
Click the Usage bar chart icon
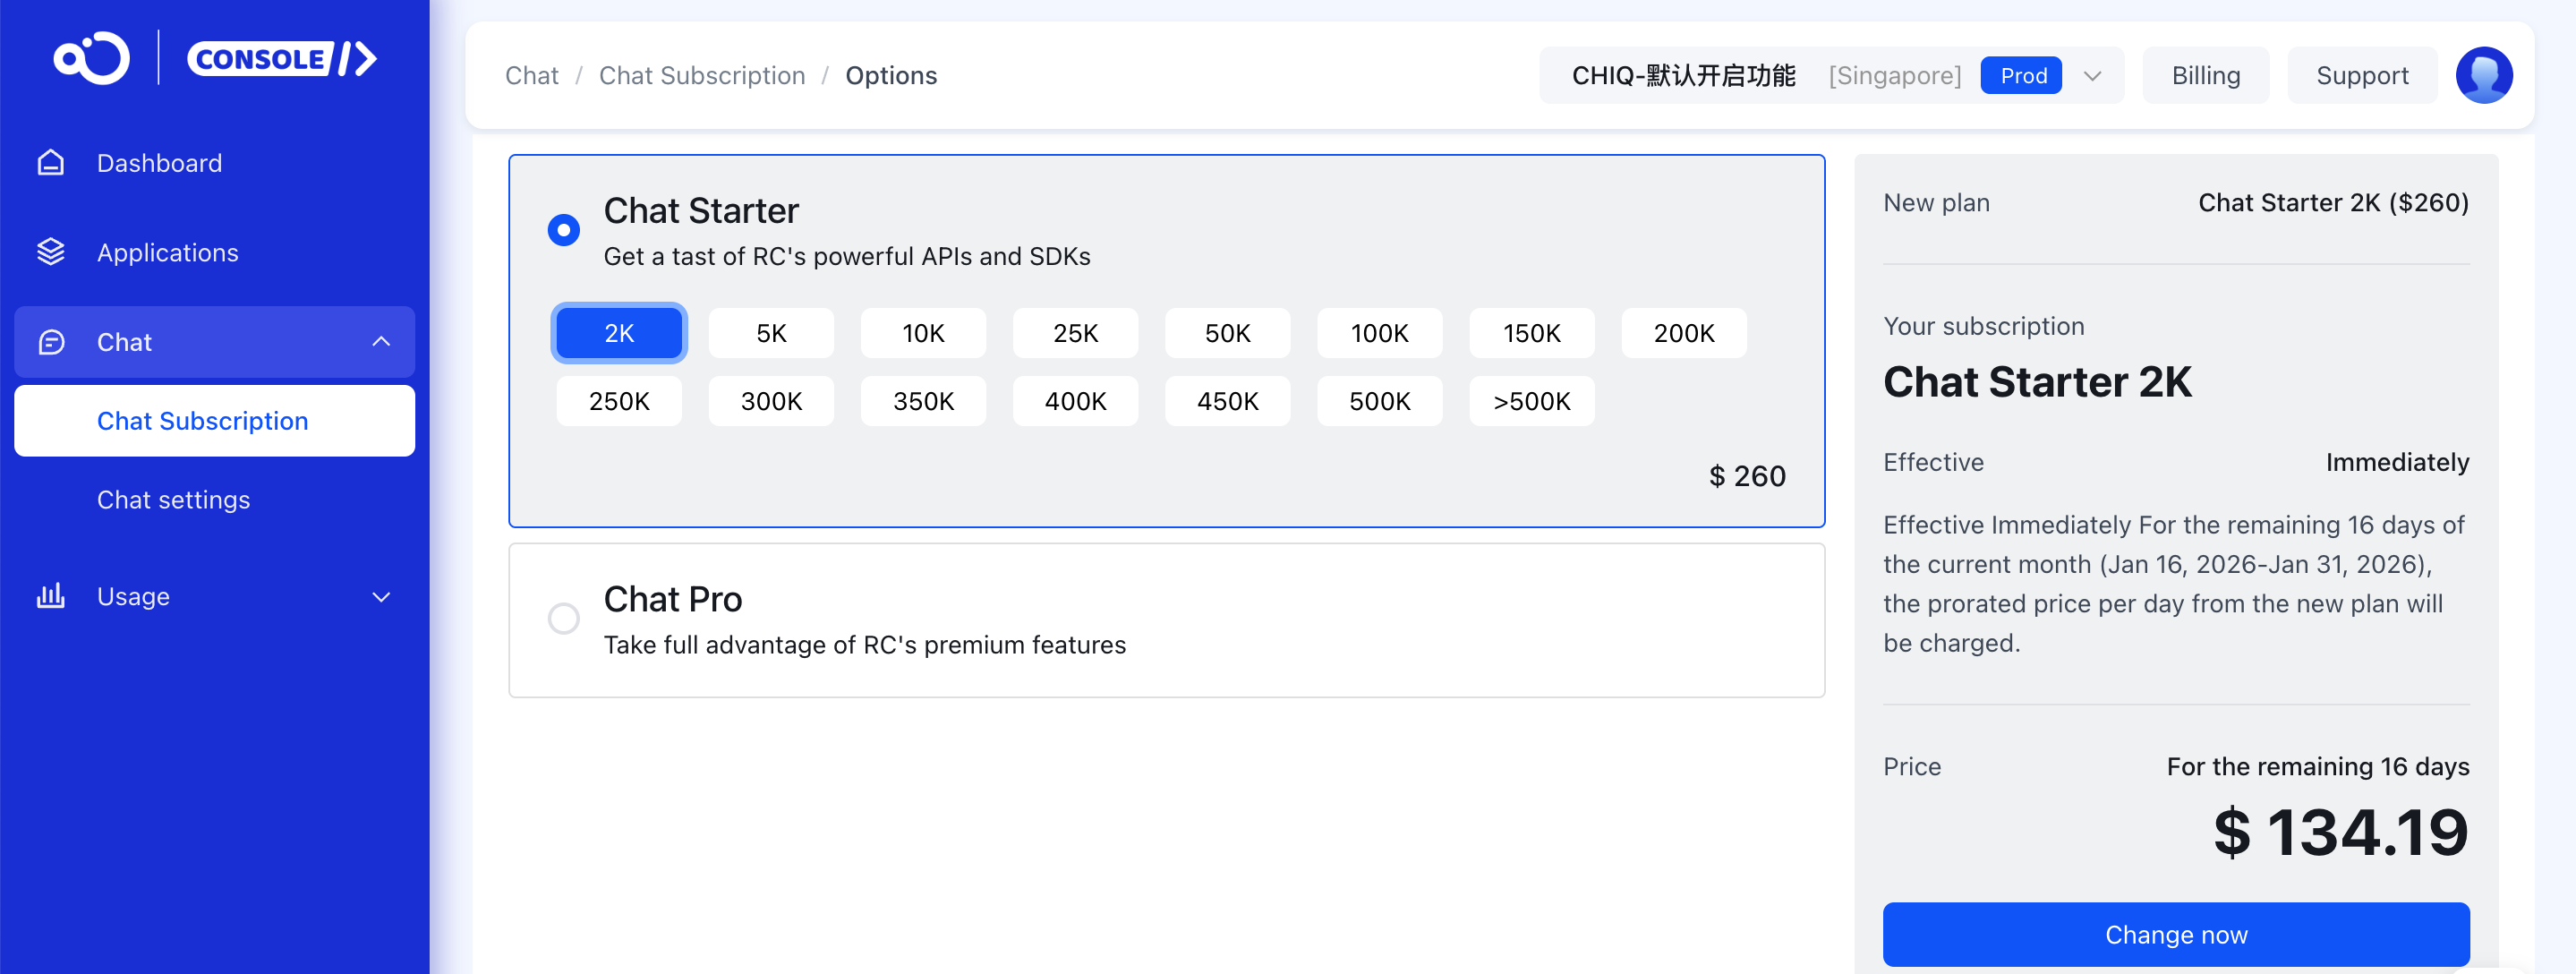[x=51, y=596]
